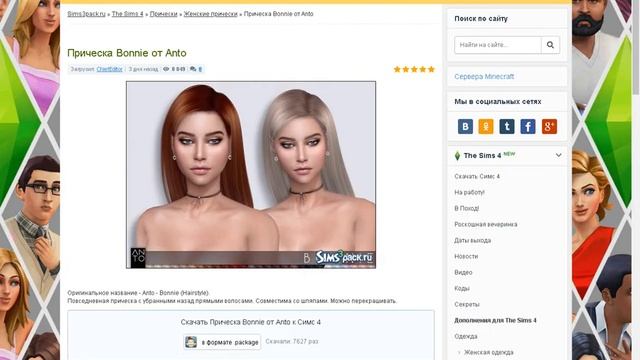The width and height of the screenshot is (640, 360).
Task: Open the Tumblr social icon
Action: point(507,127)
